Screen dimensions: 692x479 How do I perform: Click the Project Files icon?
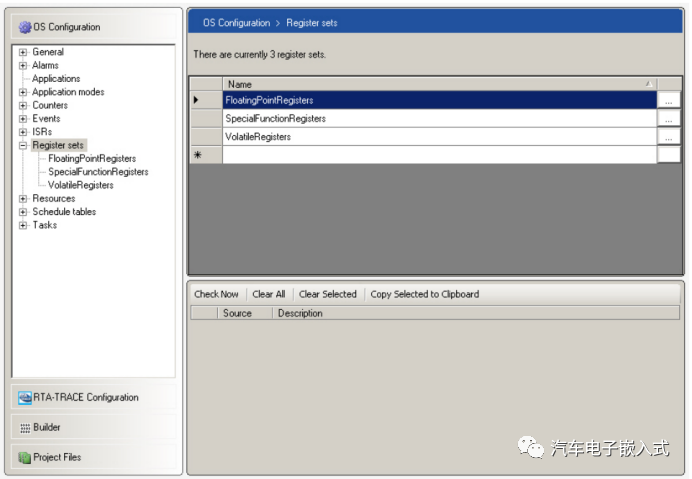point(25,457)
